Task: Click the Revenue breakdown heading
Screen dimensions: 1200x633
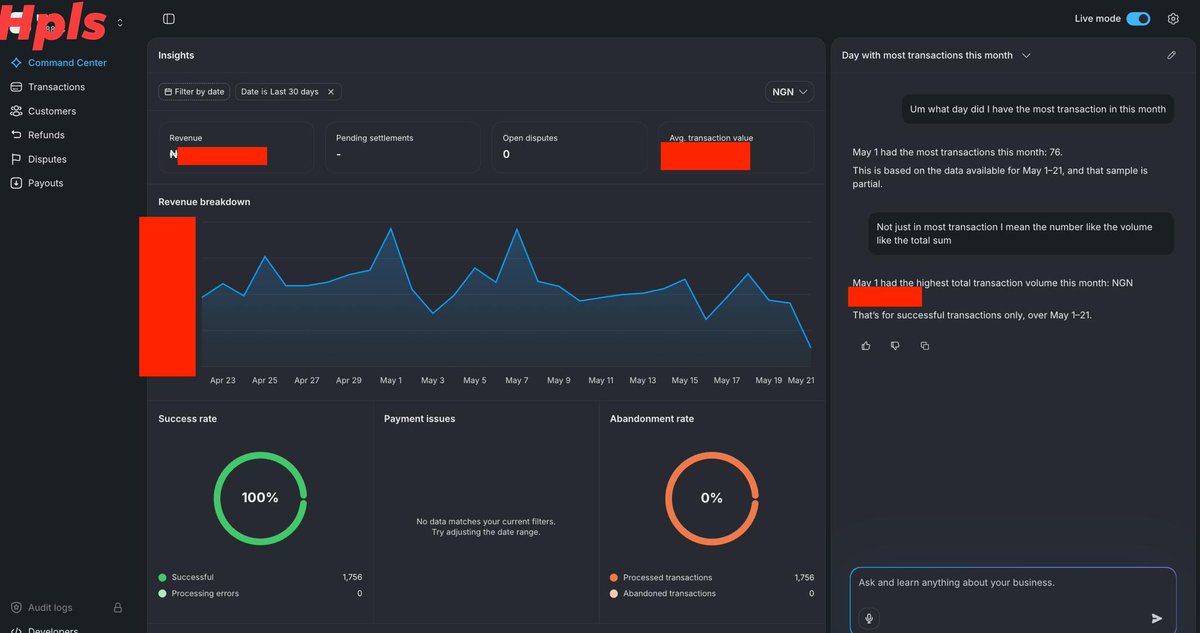Action: click(x=204, y=202)
